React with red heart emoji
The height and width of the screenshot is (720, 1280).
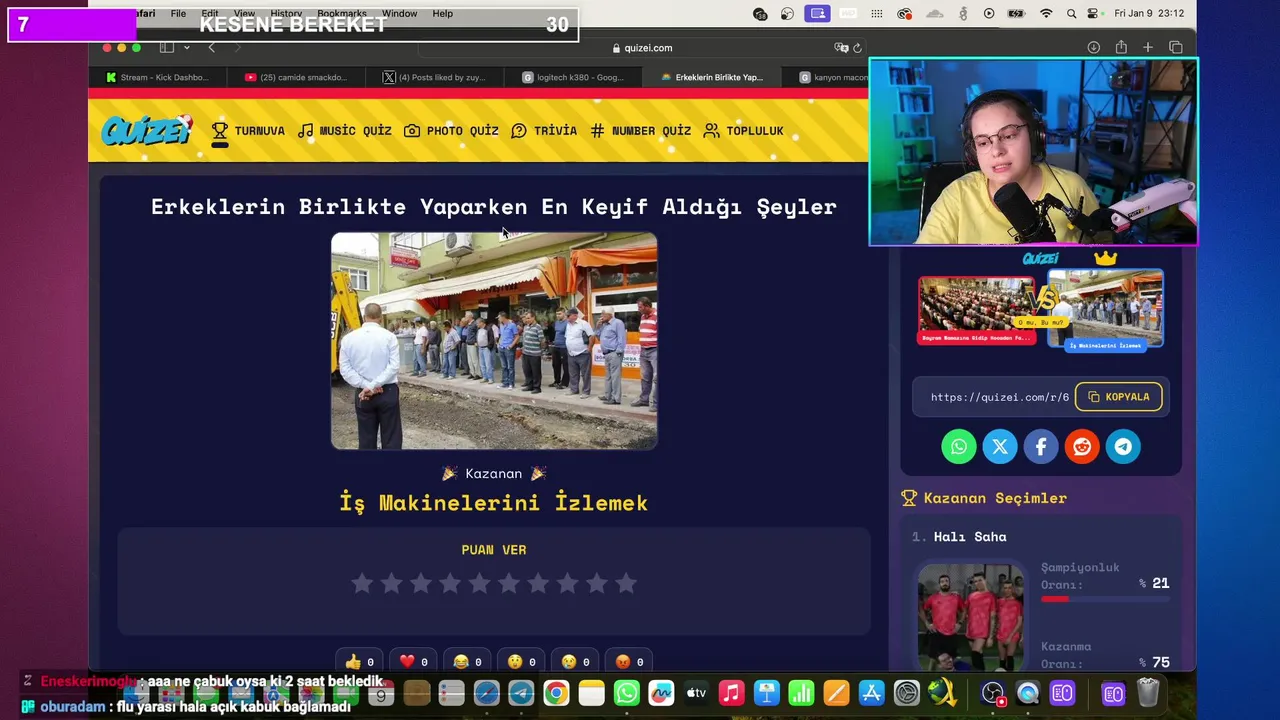point(413,661)
